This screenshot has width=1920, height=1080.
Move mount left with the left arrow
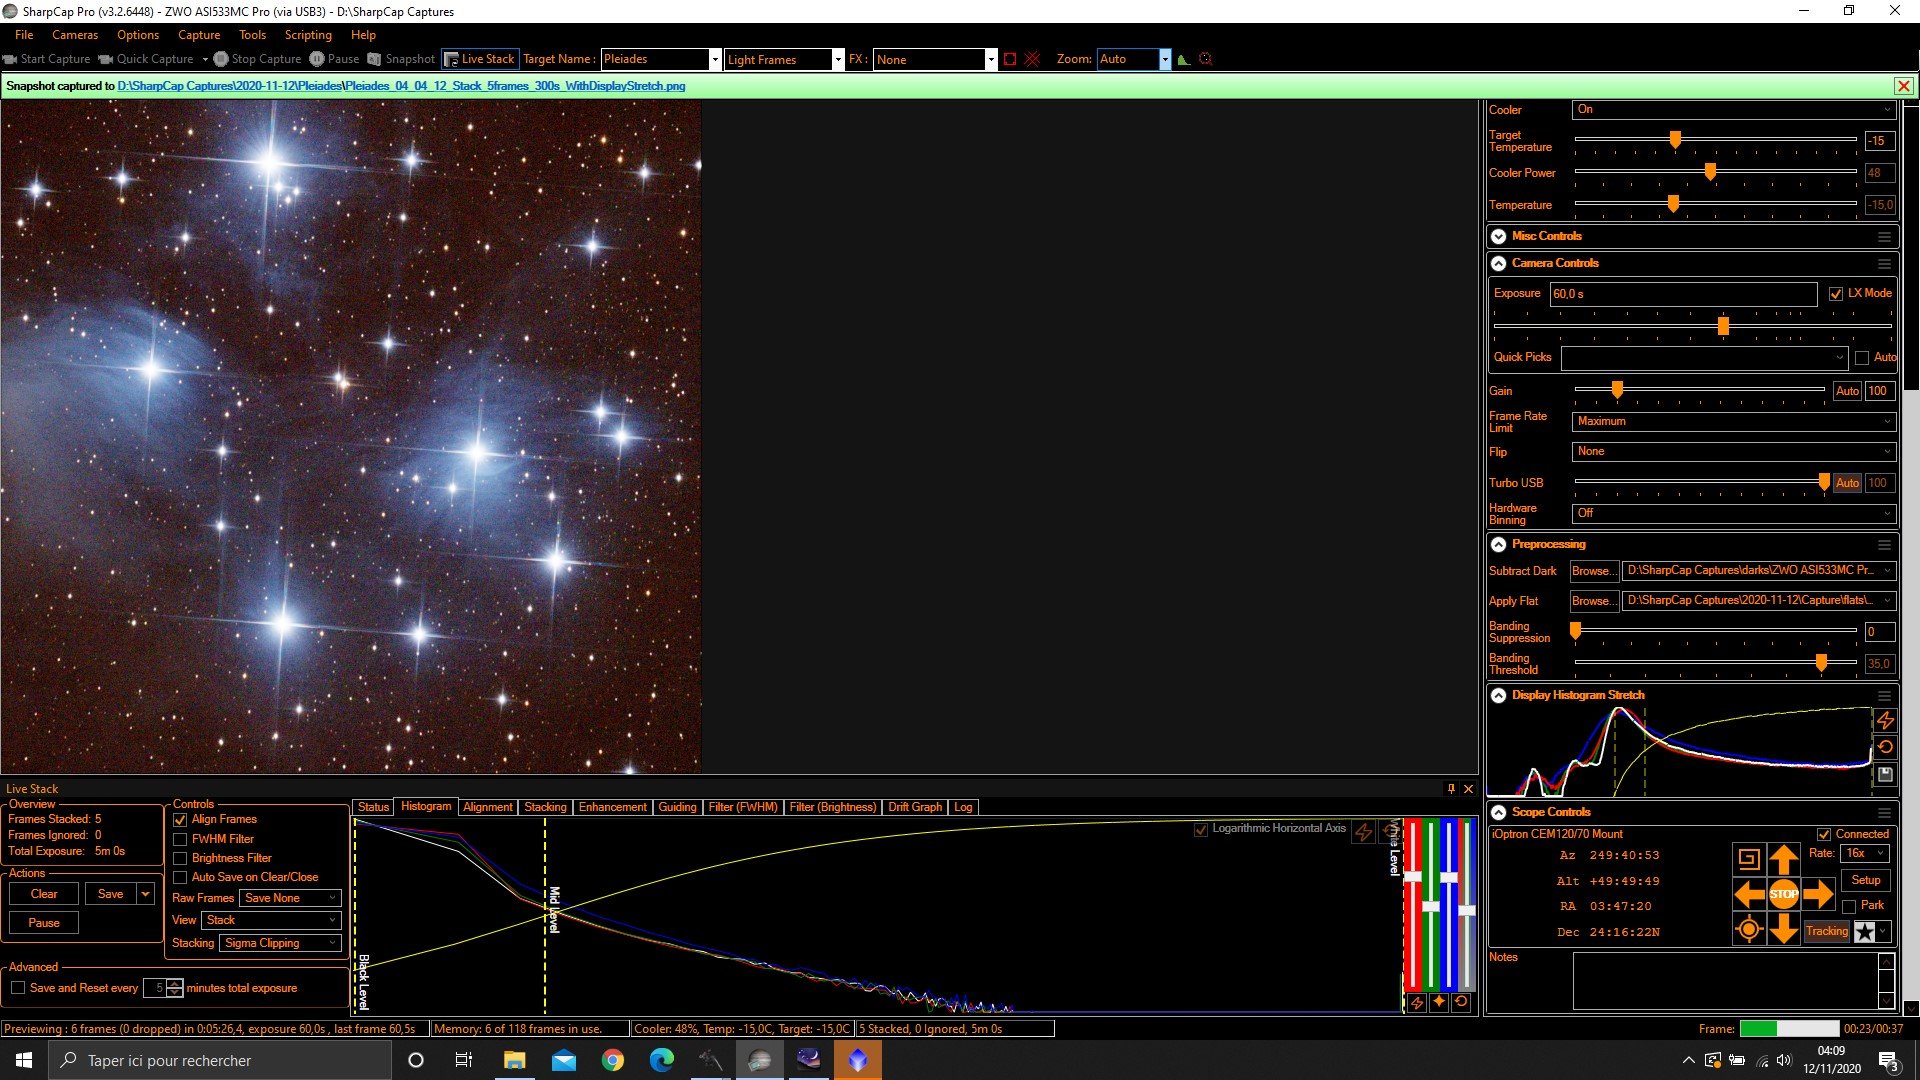coord(1749,893)
